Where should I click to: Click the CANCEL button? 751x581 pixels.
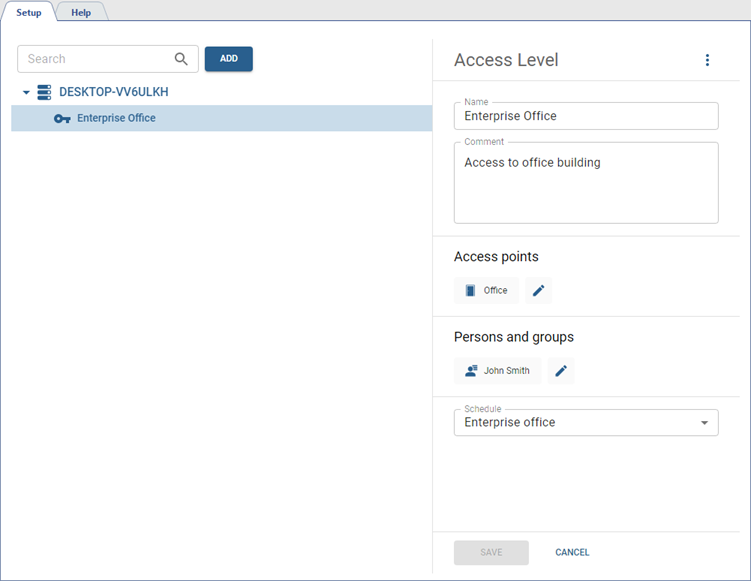pyautogui.click(x=572, y=552)
